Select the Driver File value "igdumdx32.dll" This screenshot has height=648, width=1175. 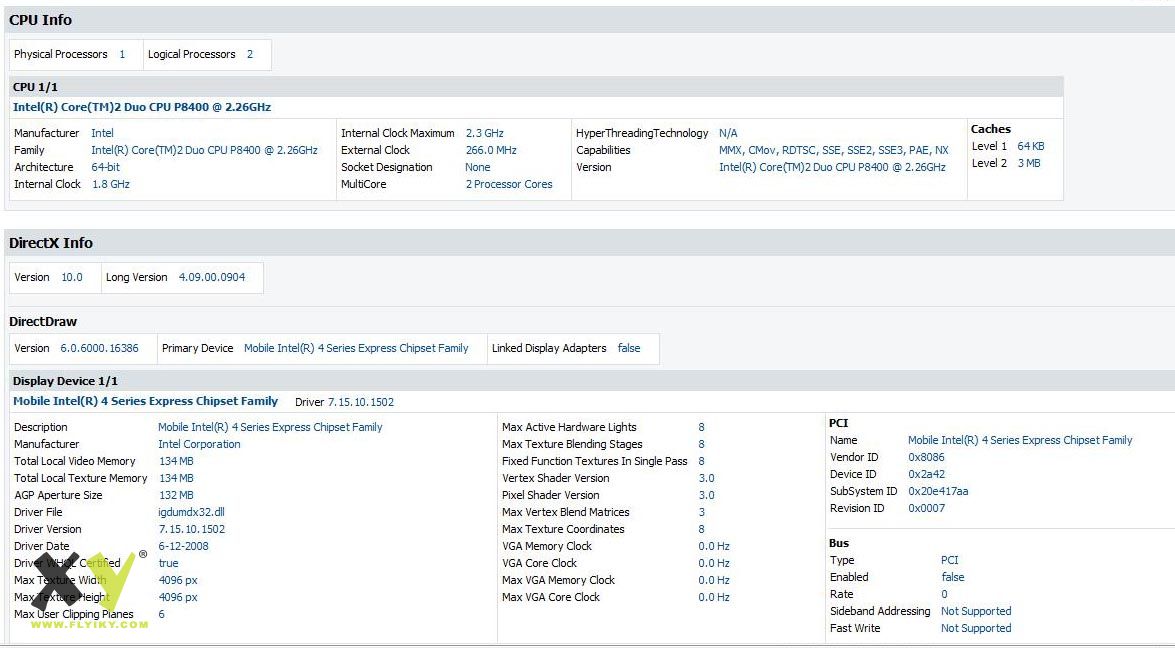coord(191,512)
